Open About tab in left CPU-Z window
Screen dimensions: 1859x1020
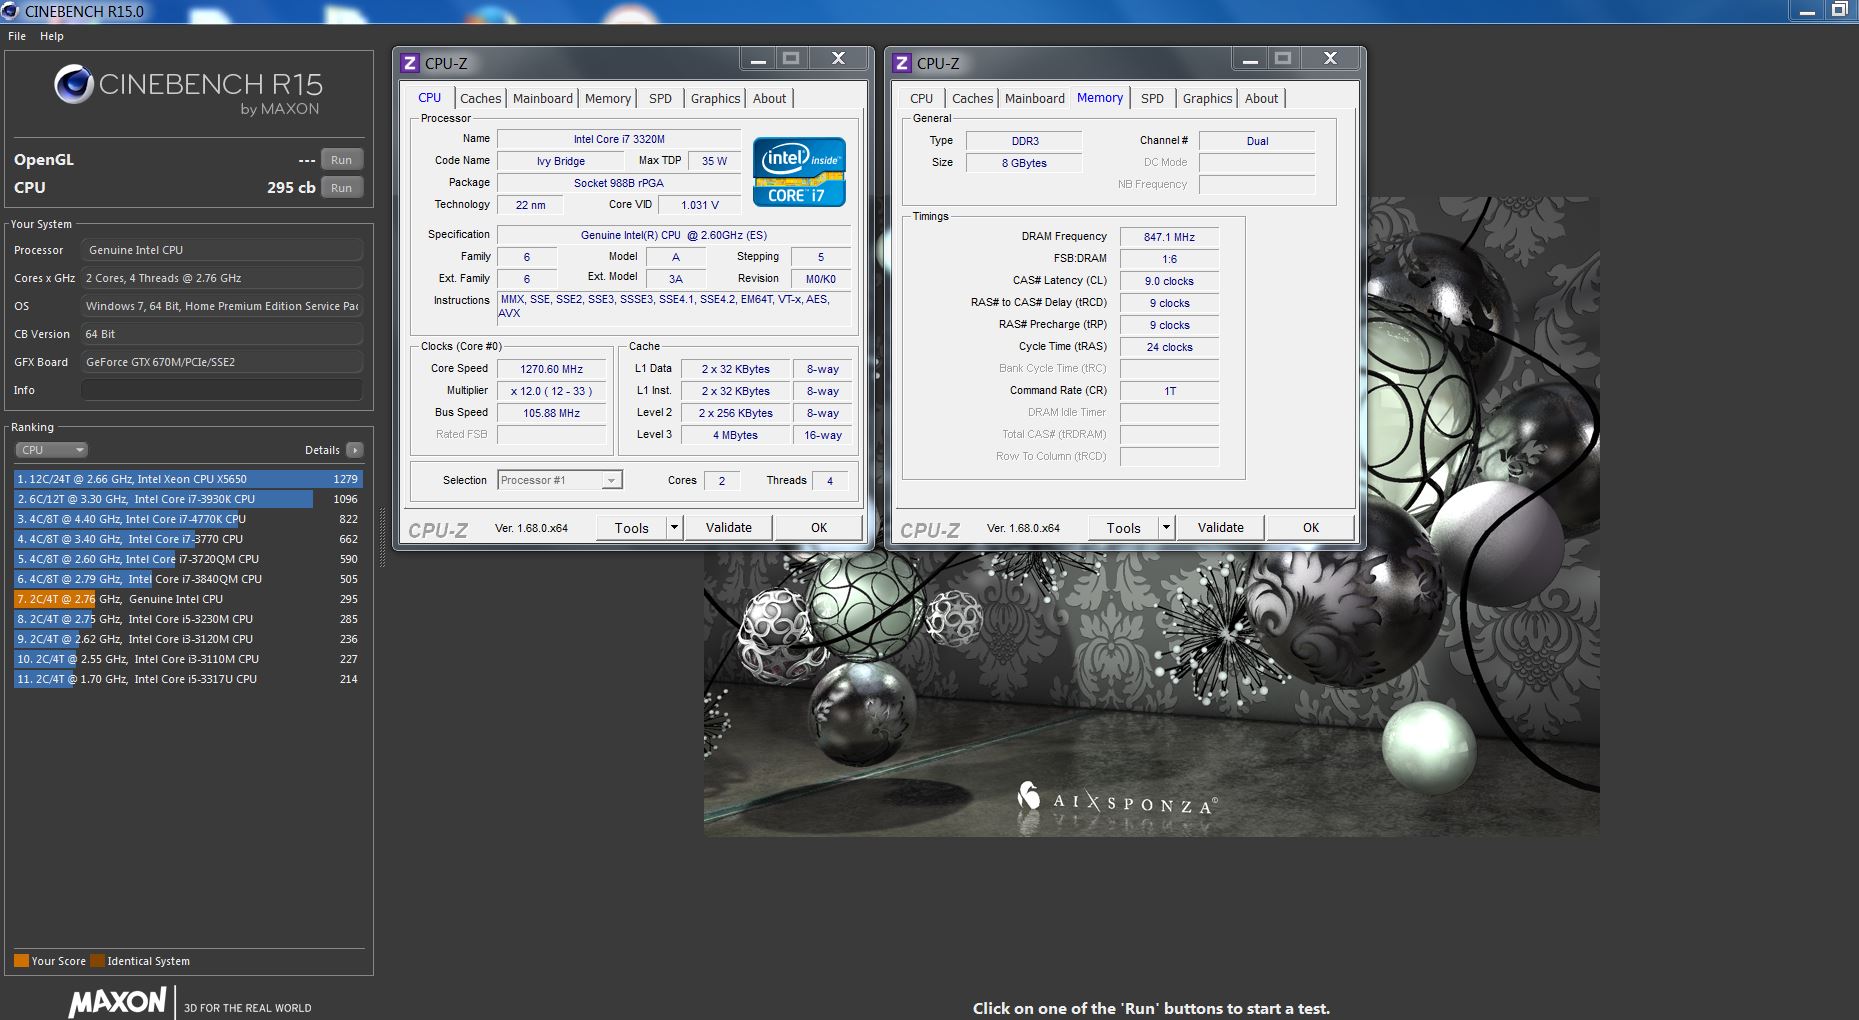click(x=769, y=99)
